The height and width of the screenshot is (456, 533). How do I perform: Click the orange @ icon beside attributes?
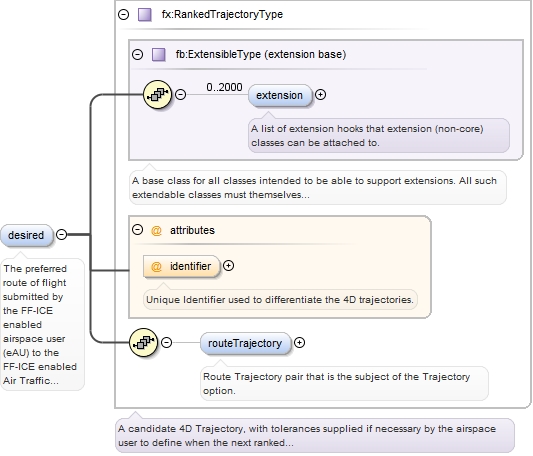tap(156, 231)
